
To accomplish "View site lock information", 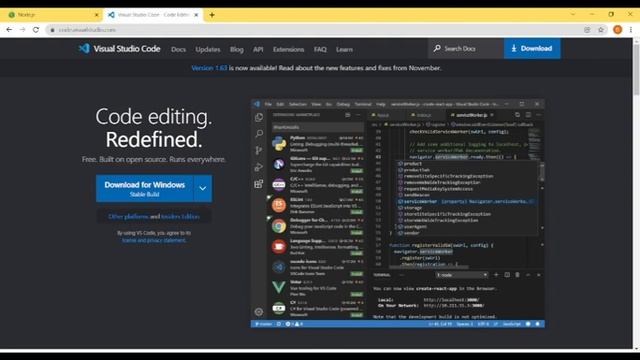I will (52, 30).
